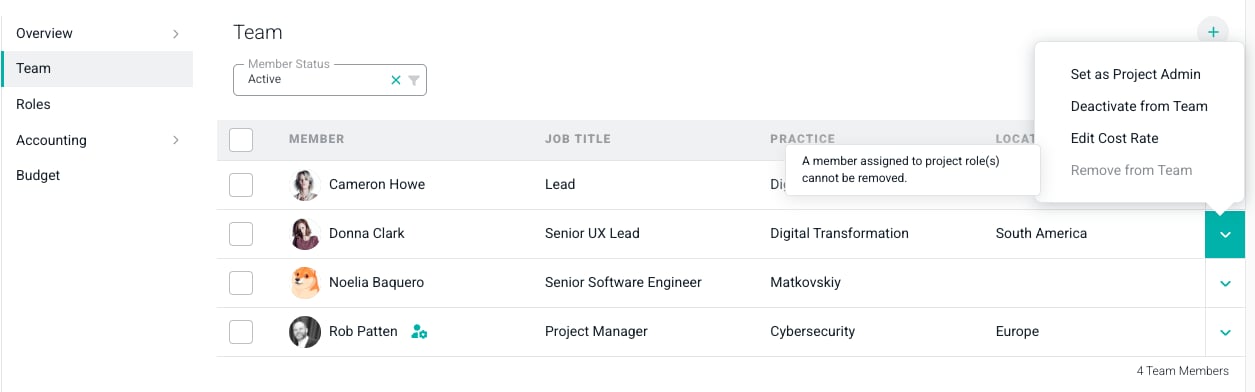Open the Member Status filter funnel icon
This screenshot has height=392, width=1255.
pyautogui.click(x=414, y=80)
